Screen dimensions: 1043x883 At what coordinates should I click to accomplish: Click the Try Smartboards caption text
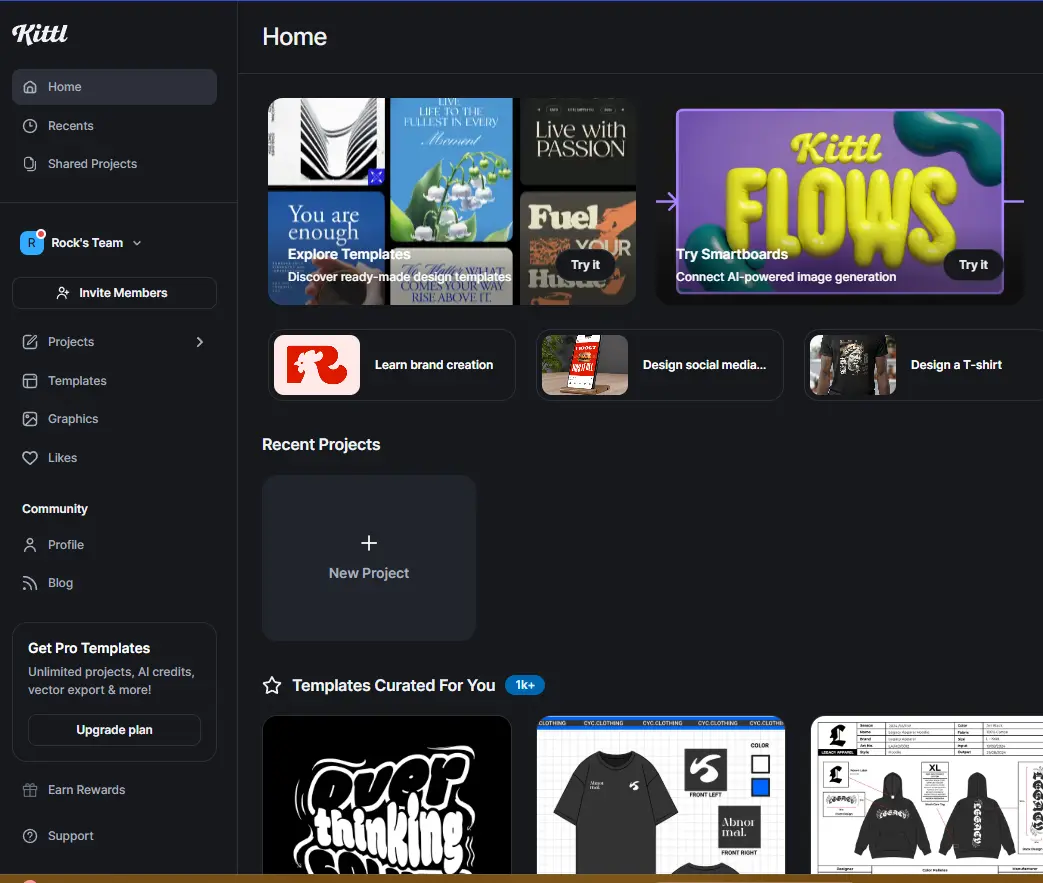(732, 254)
